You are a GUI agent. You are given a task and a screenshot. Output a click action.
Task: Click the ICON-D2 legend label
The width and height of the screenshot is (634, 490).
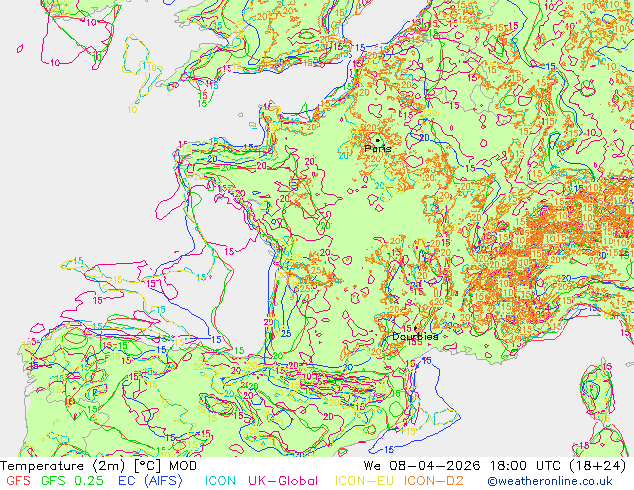pyautogui.click(x=434, y=481)
